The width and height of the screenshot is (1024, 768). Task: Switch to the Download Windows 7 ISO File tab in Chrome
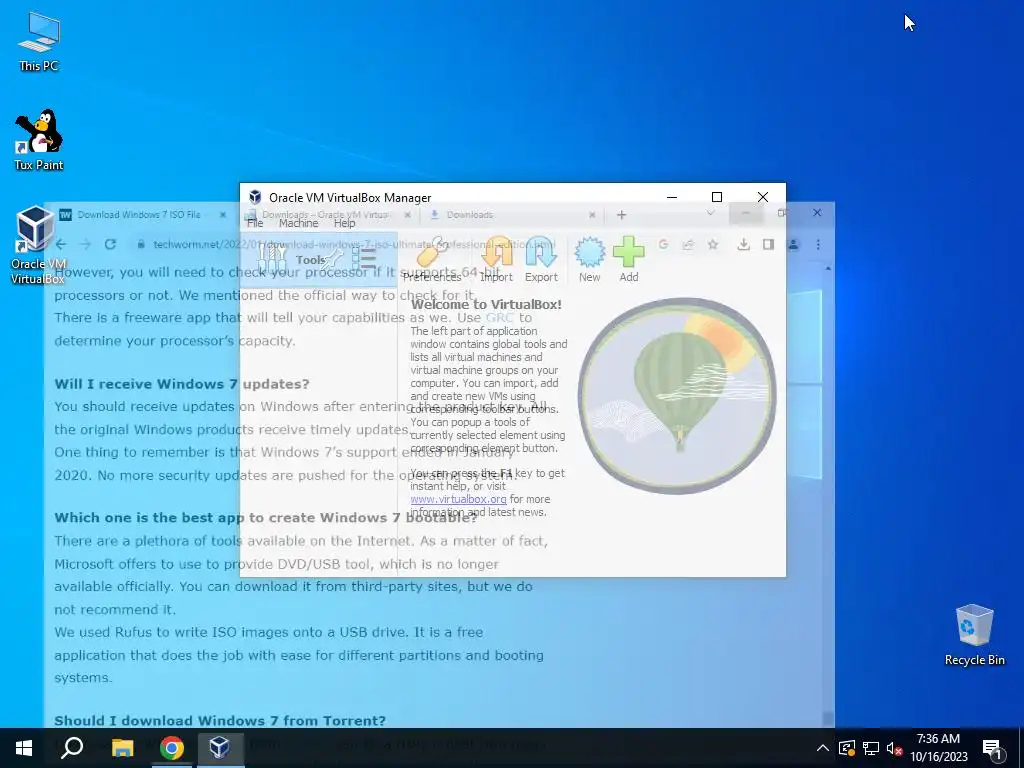click(x=138, y=215)
